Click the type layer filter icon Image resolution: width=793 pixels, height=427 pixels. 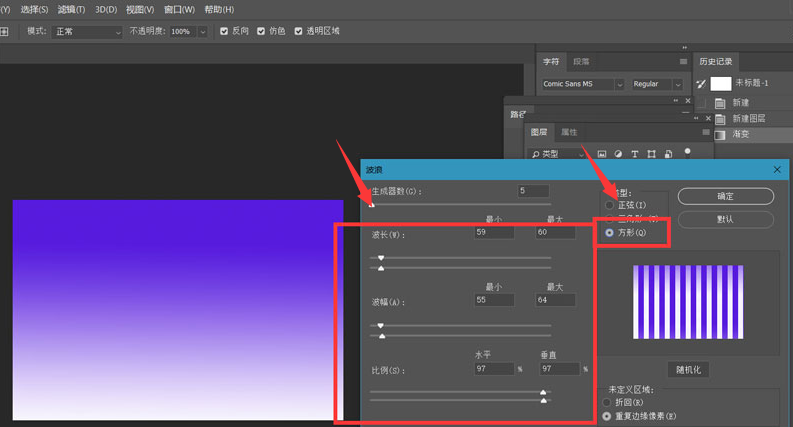[635, 154]
